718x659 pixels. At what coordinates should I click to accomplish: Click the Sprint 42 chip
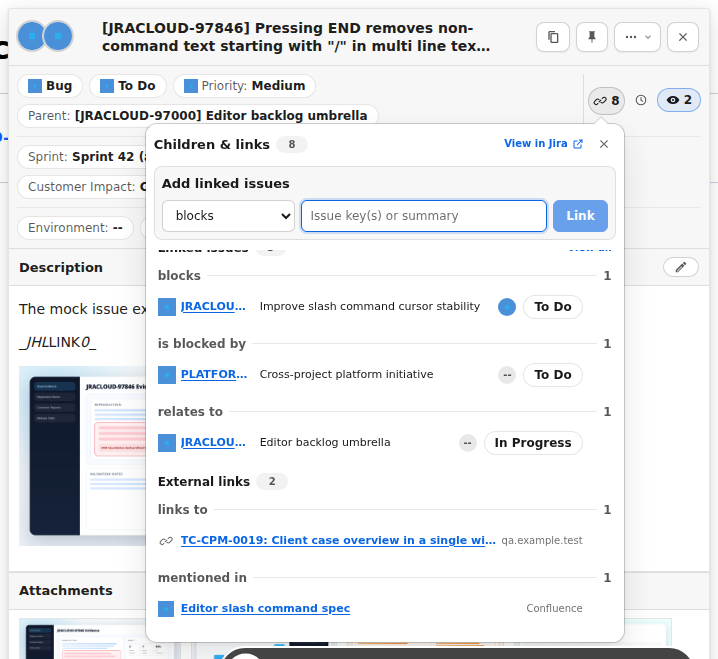(82, 157)
